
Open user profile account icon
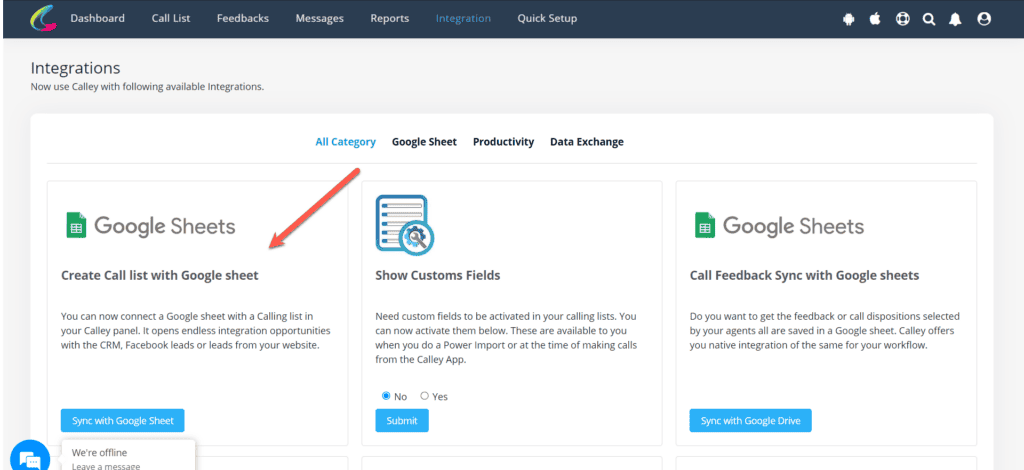pyautogui.click(x=984, y=19)
